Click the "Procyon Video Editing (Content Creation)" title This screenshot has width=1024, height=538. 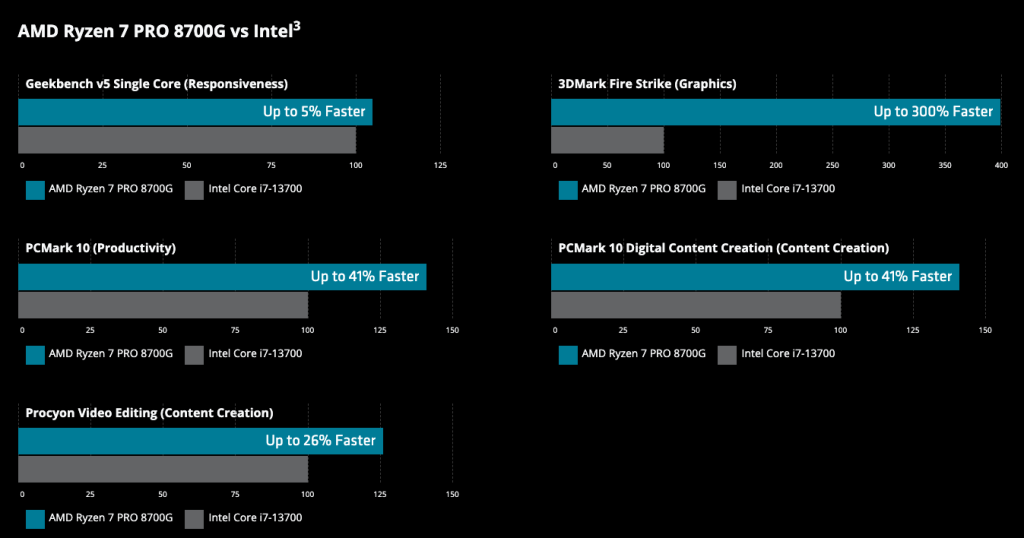(x=149, y=412)
